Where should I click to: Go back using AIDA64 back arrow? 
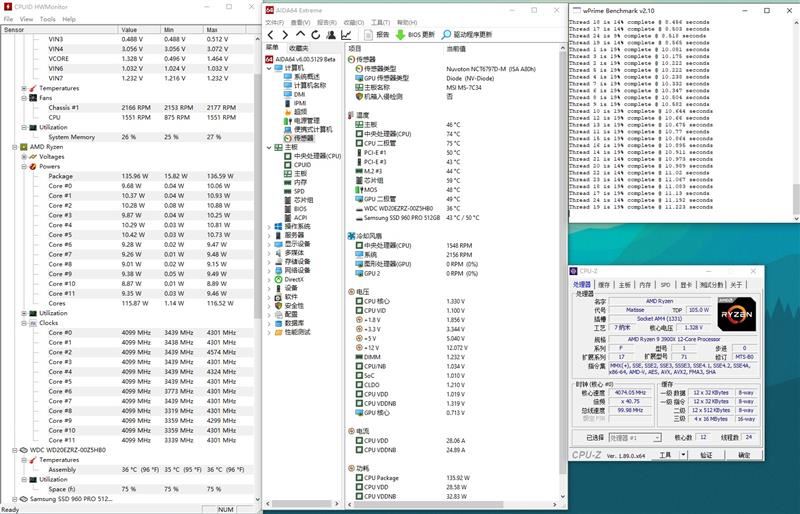[x=271, y=35]
